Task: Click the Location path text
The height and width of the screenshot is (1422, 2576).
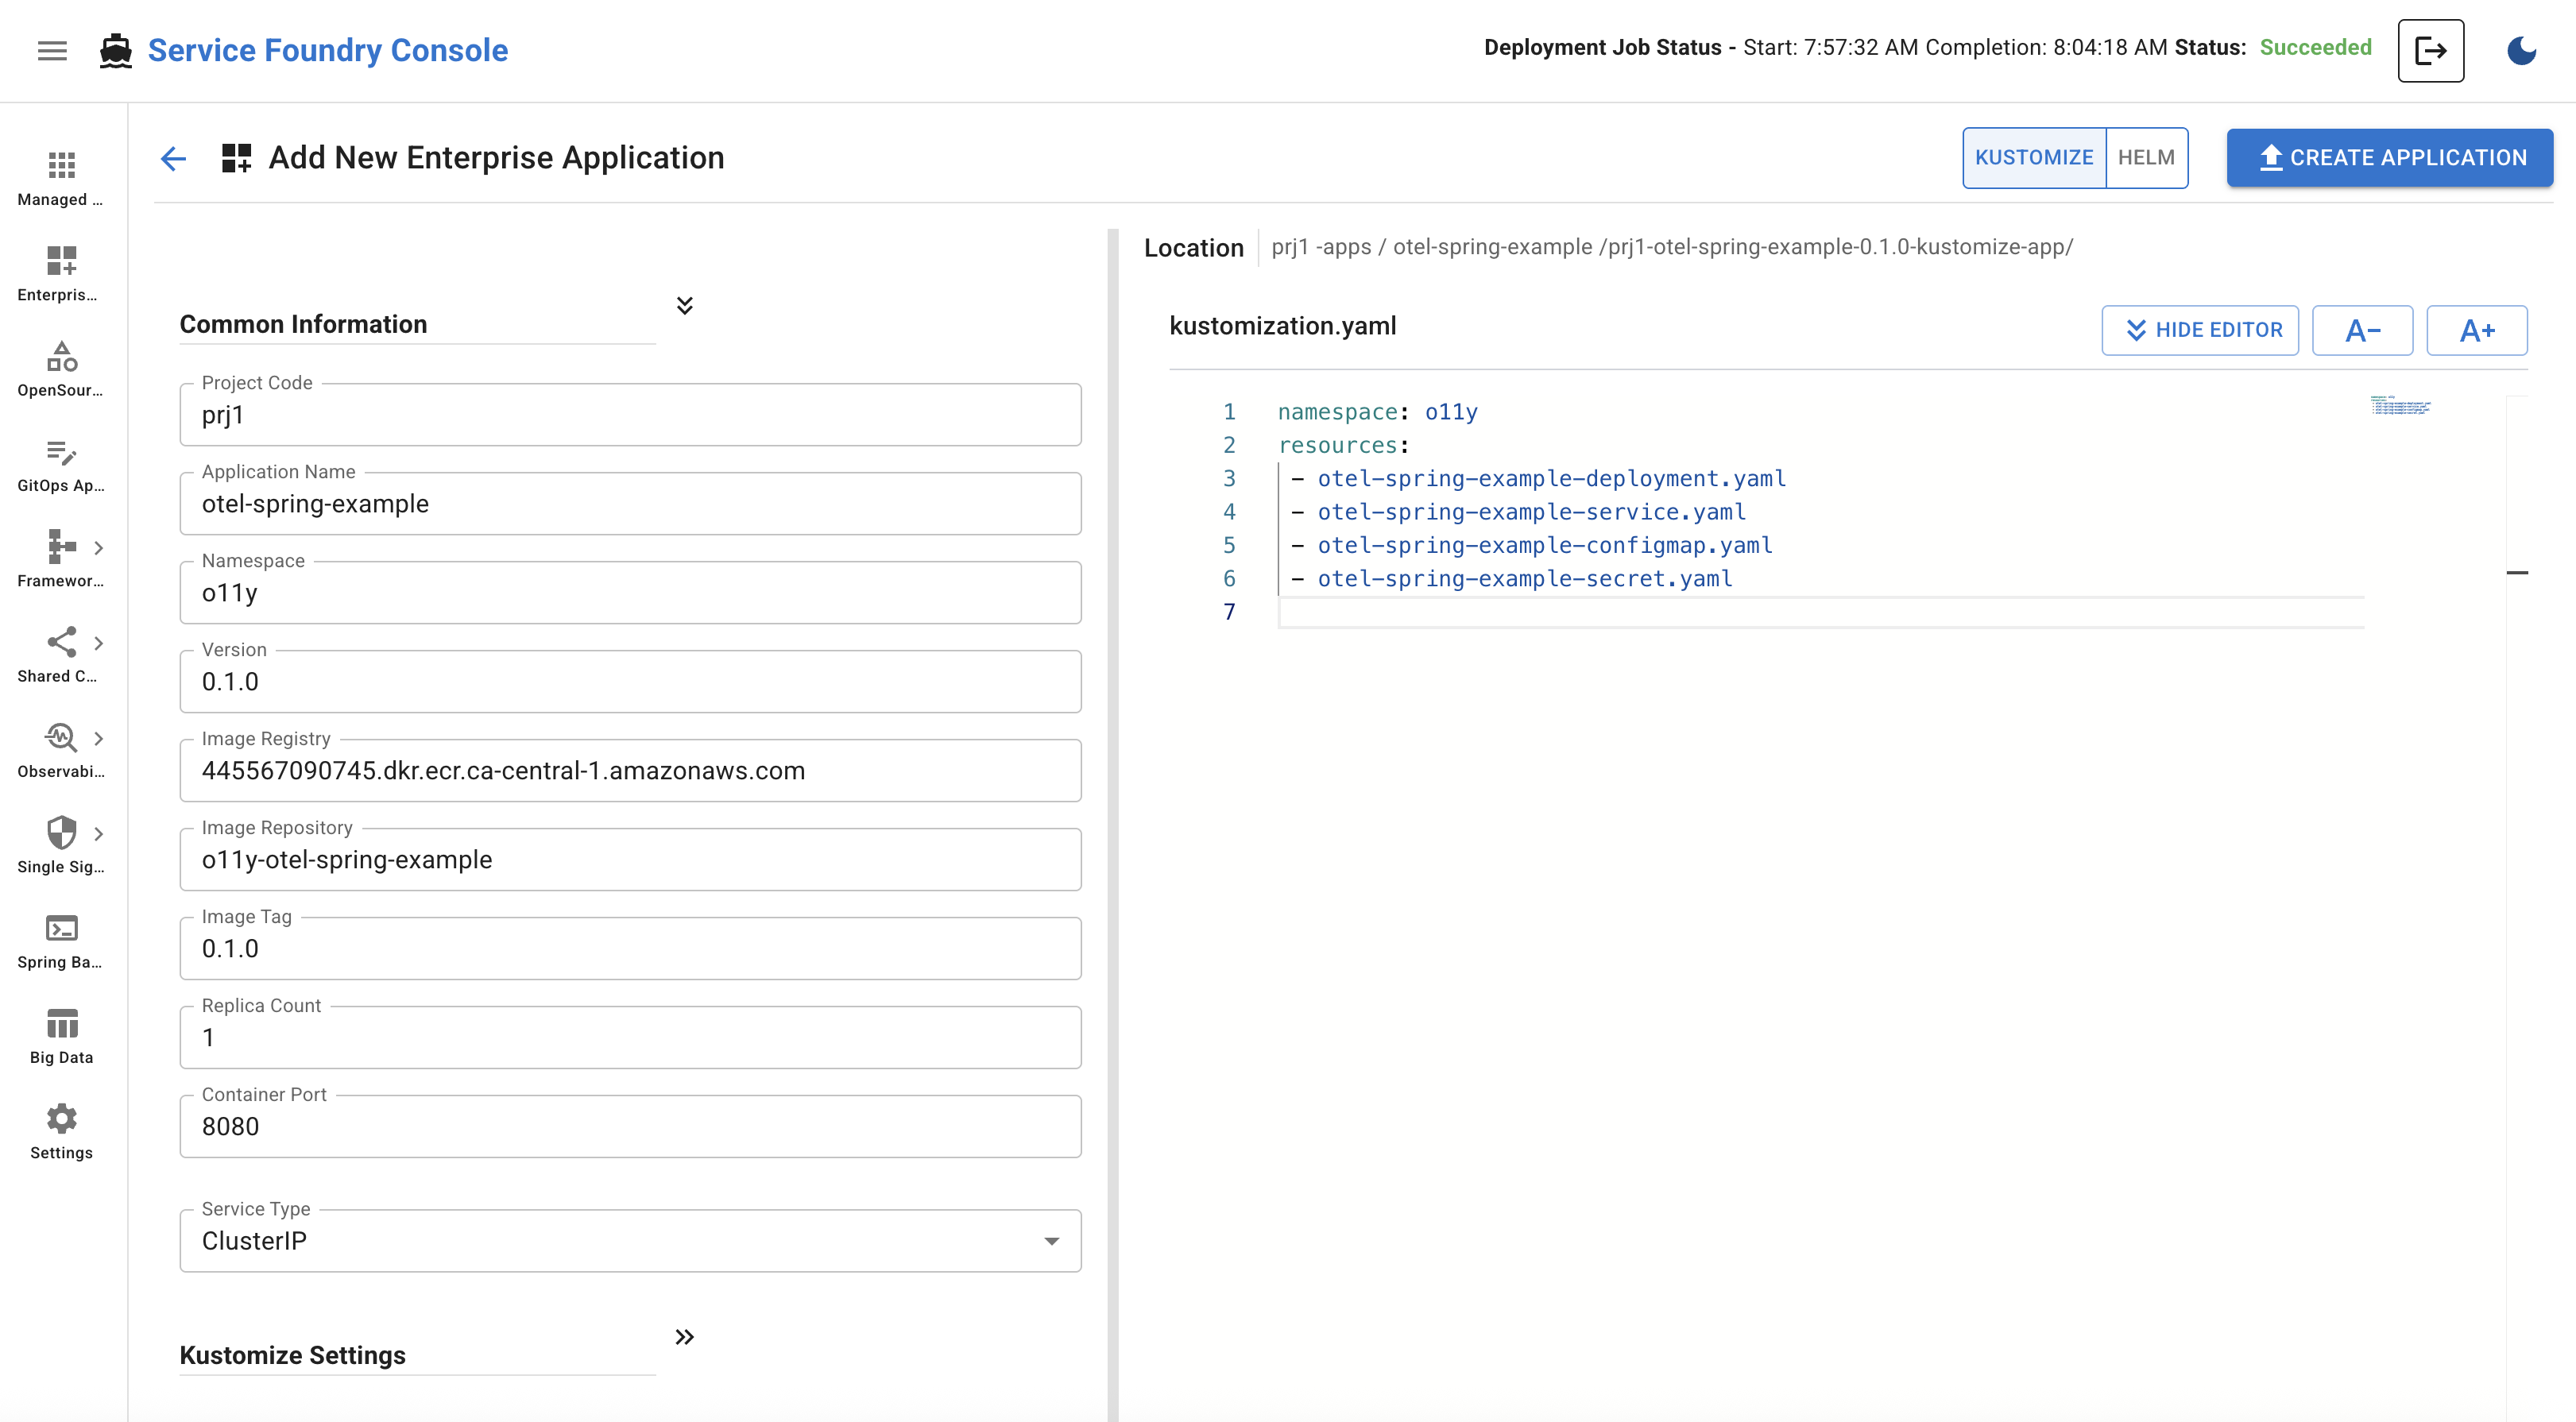Action: tap(1672, 247)
